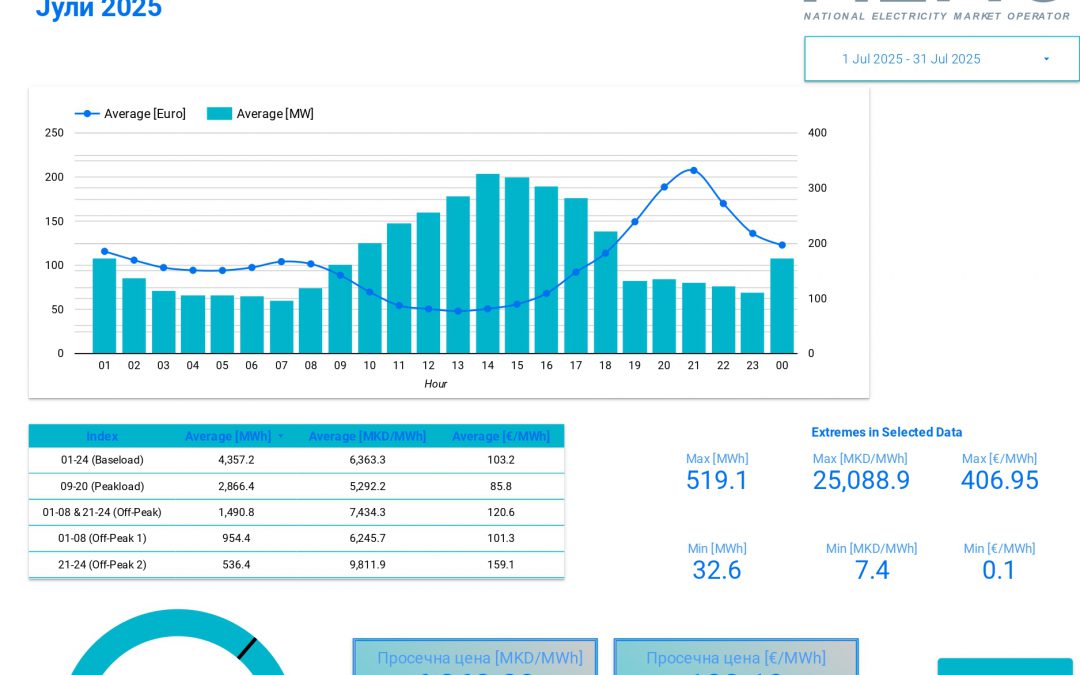This screenshot has width=1080, height=675.
Task: Sort the table by Index column
Action: 102,437
